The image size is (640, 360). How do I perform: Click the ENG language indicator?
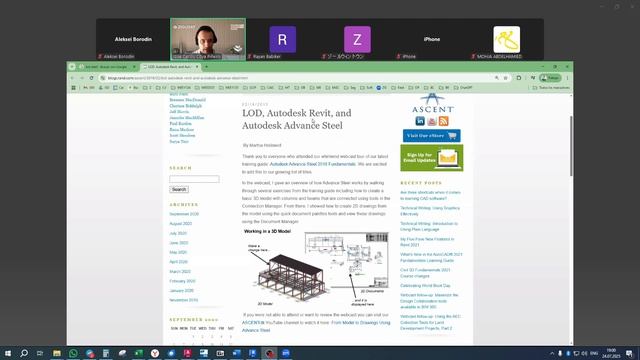tap(594, 353)
